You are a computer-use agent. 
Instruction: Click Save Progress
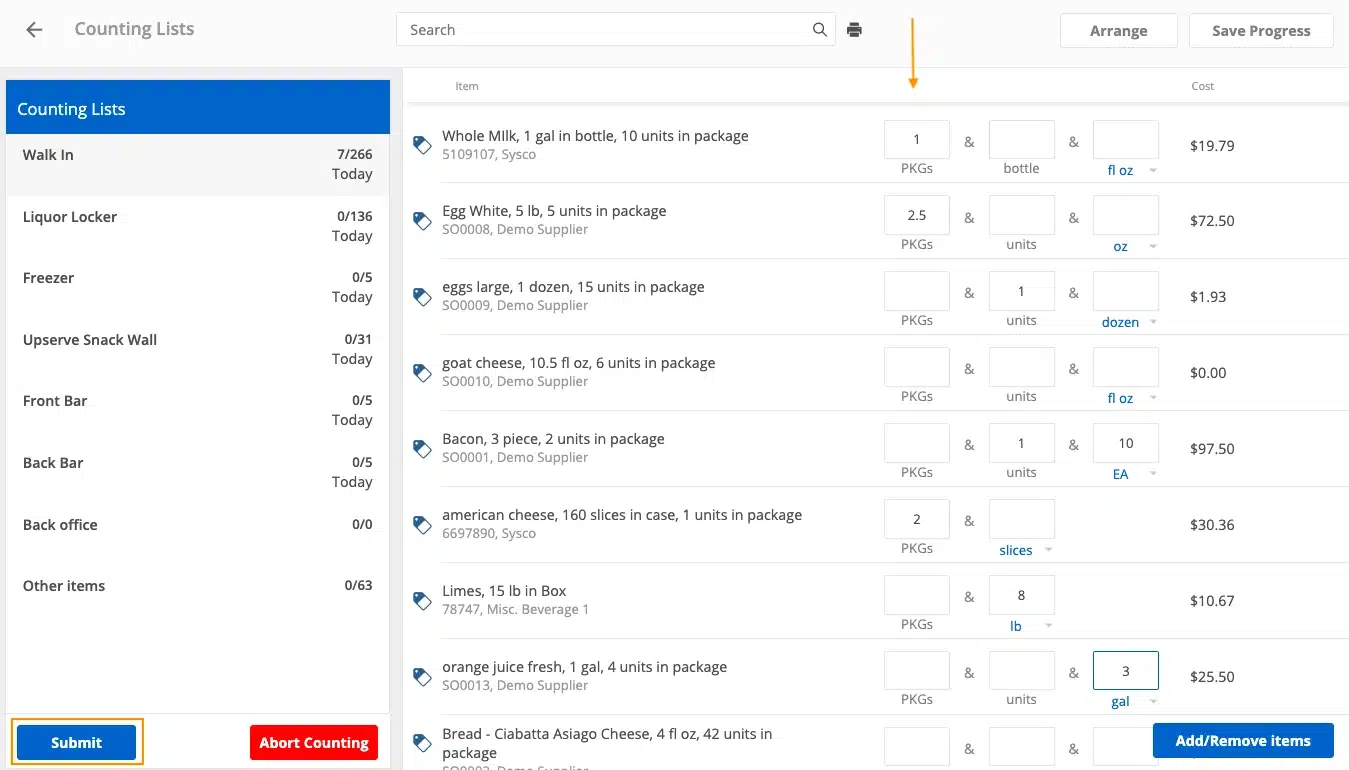1260,30
